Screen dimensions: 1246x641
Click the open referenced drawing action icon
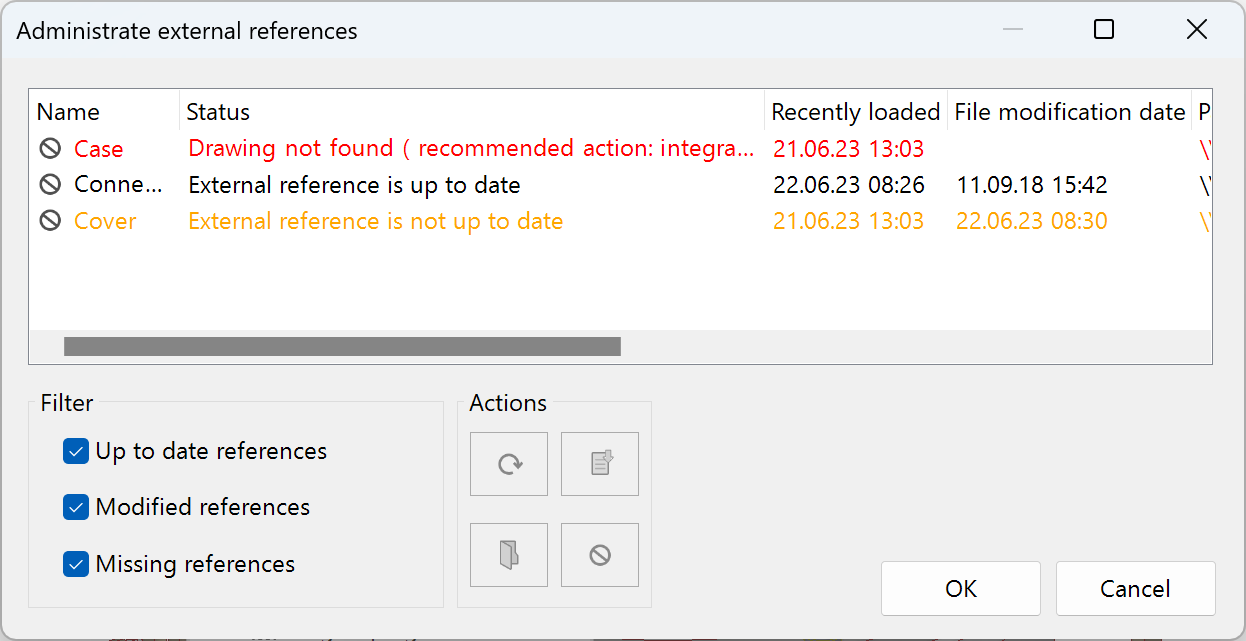(x=509, y=554)
